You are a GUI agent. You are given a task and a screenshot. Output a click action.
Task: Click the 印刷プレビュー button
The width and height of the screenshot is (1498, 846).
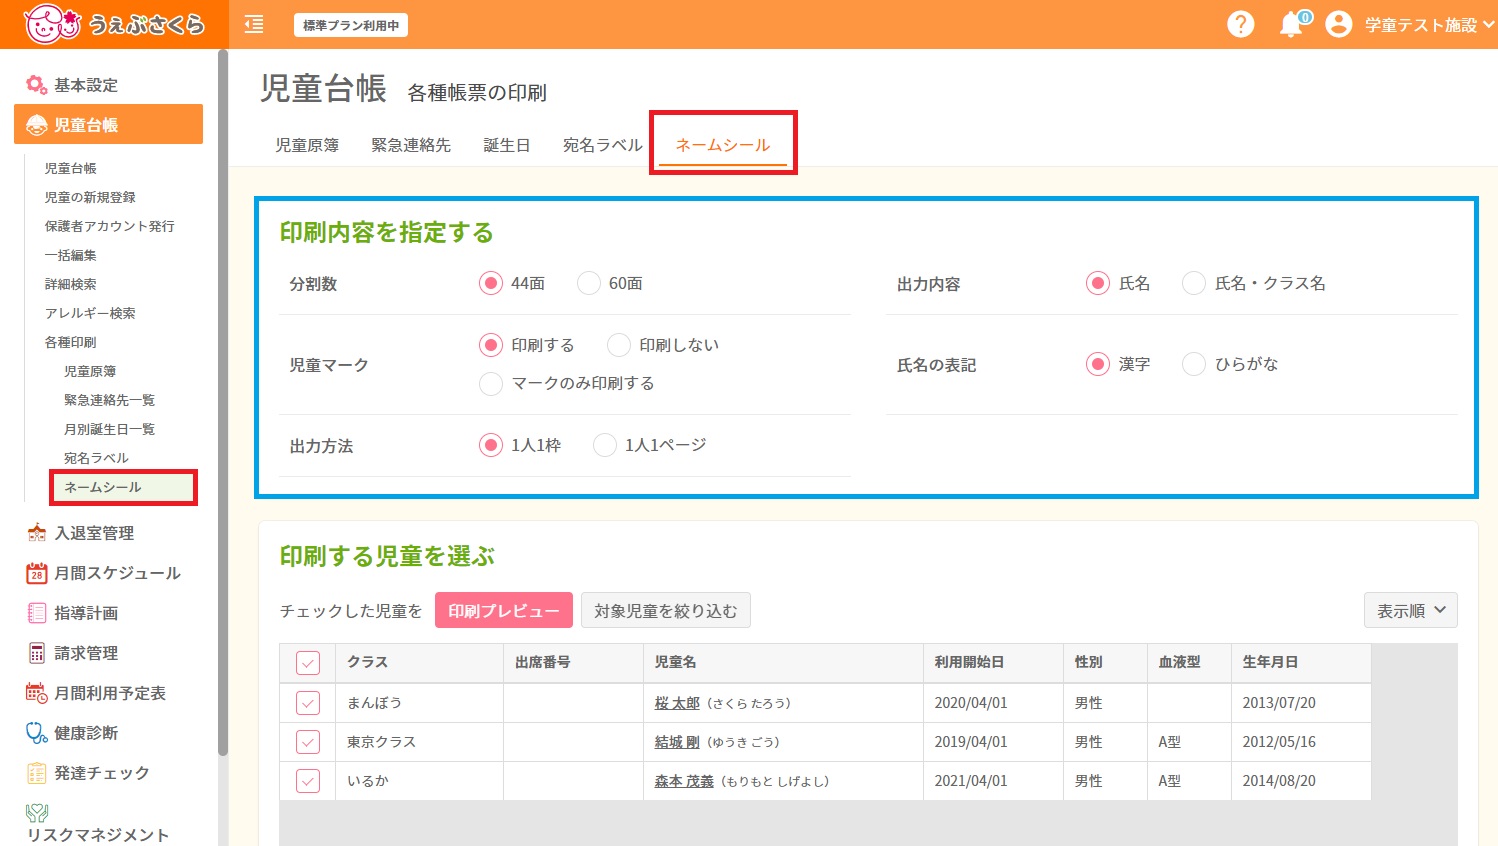(504, 610)
